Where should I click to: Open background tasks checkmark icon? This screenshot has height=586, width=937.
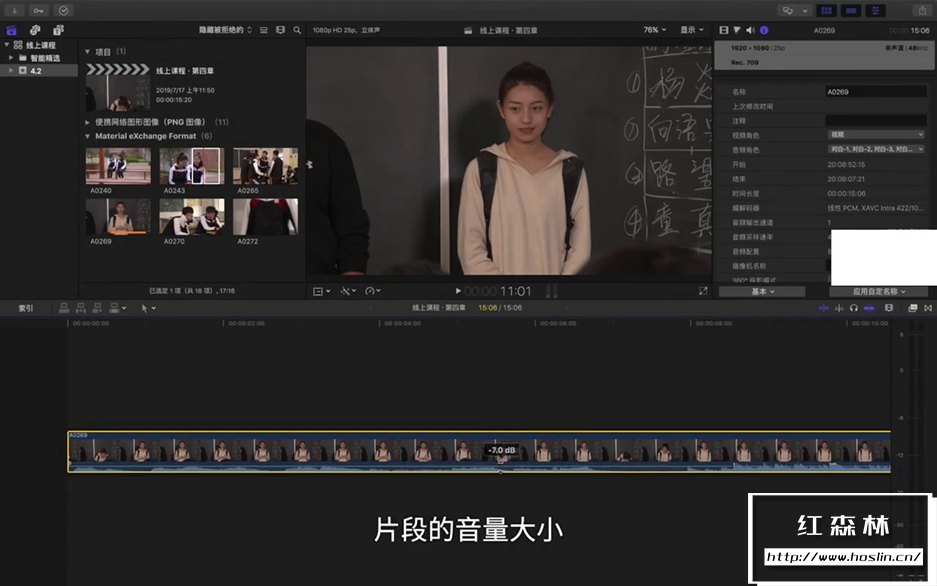coord(63,10)
